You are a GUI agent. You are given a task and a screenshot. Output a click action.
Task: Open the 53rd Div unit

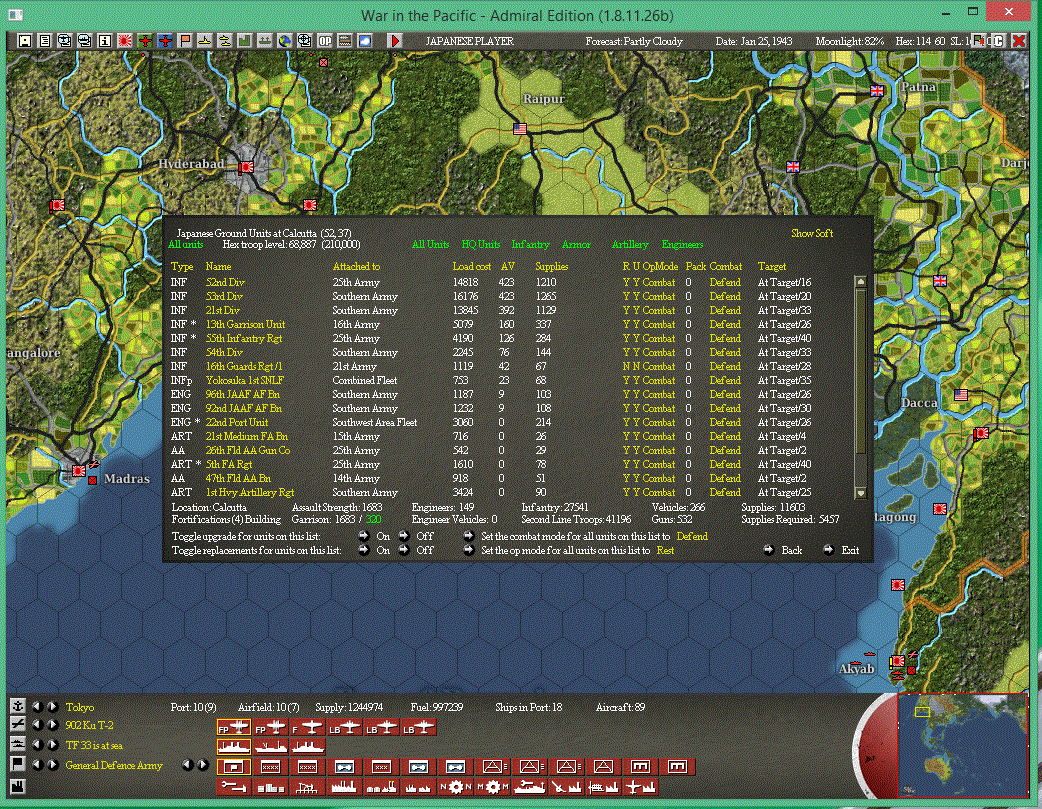(x=224, y=296)
